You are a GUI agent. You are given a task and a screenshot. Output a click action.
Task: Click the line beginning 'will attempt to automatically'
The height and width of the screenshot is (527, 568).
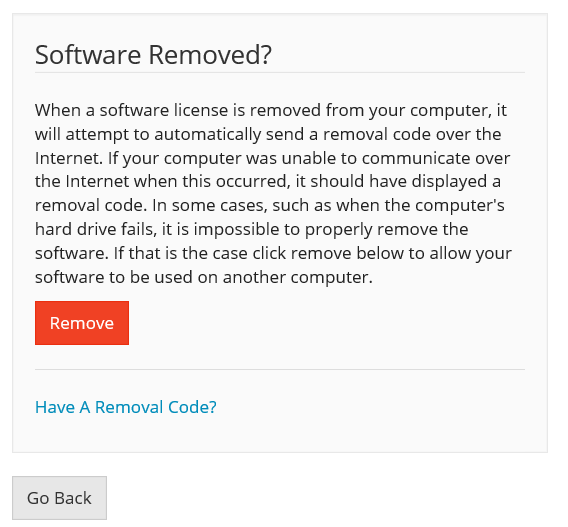(268, 134)
